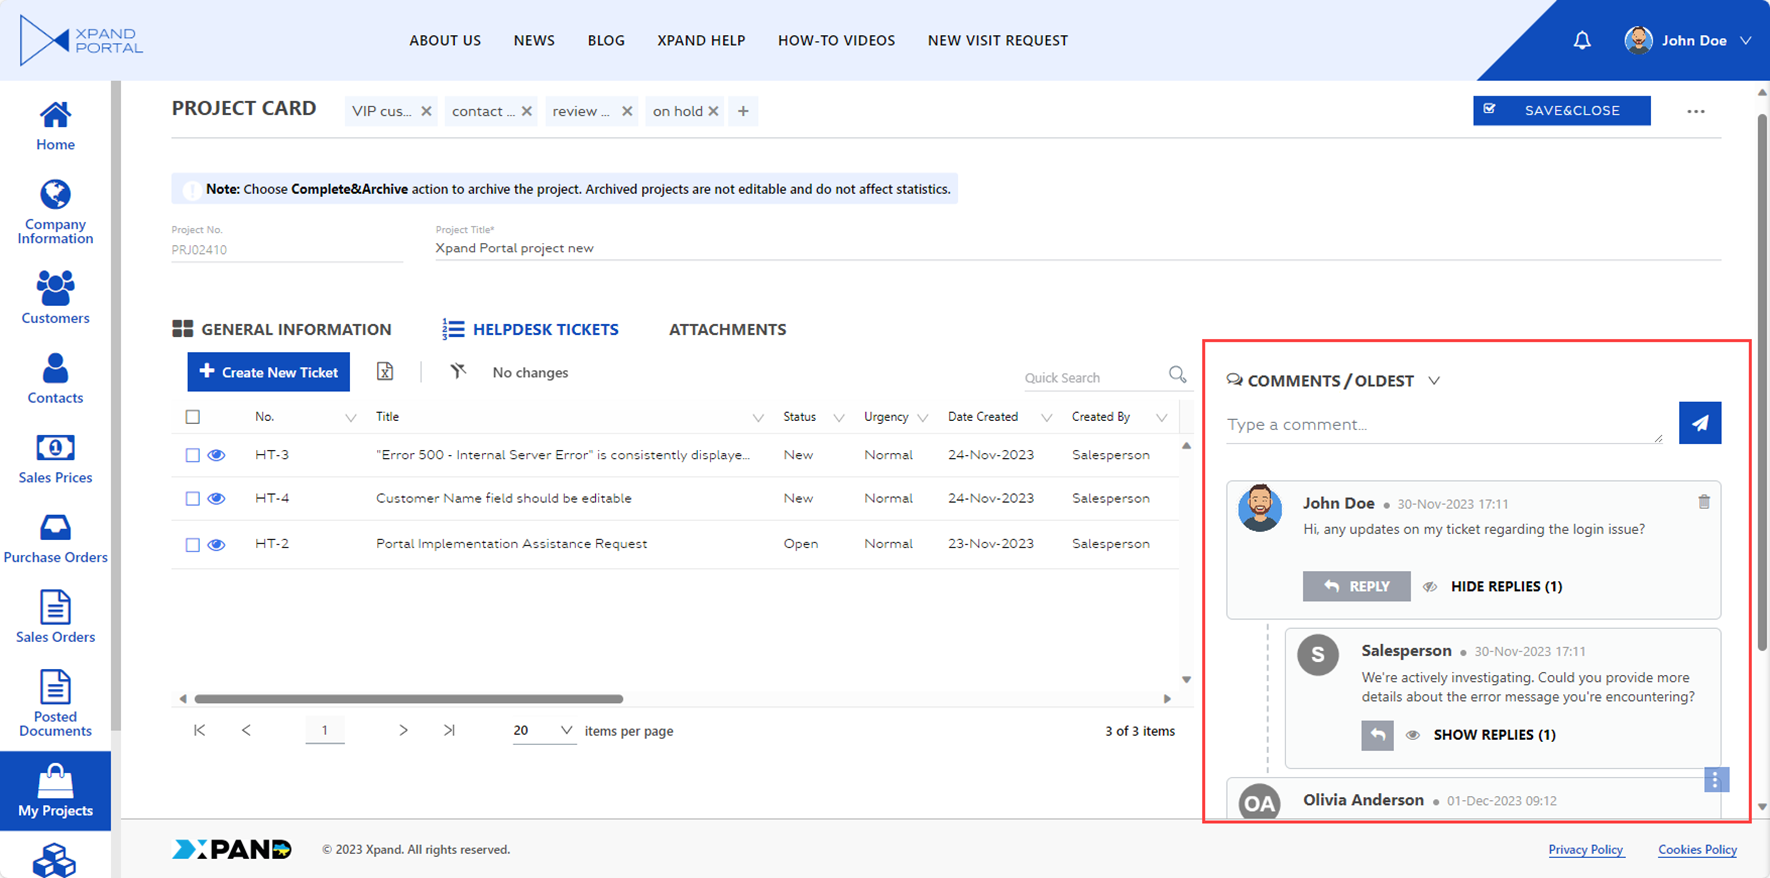Open Comments / Oldest sort dropdown

click(1434, 381)
